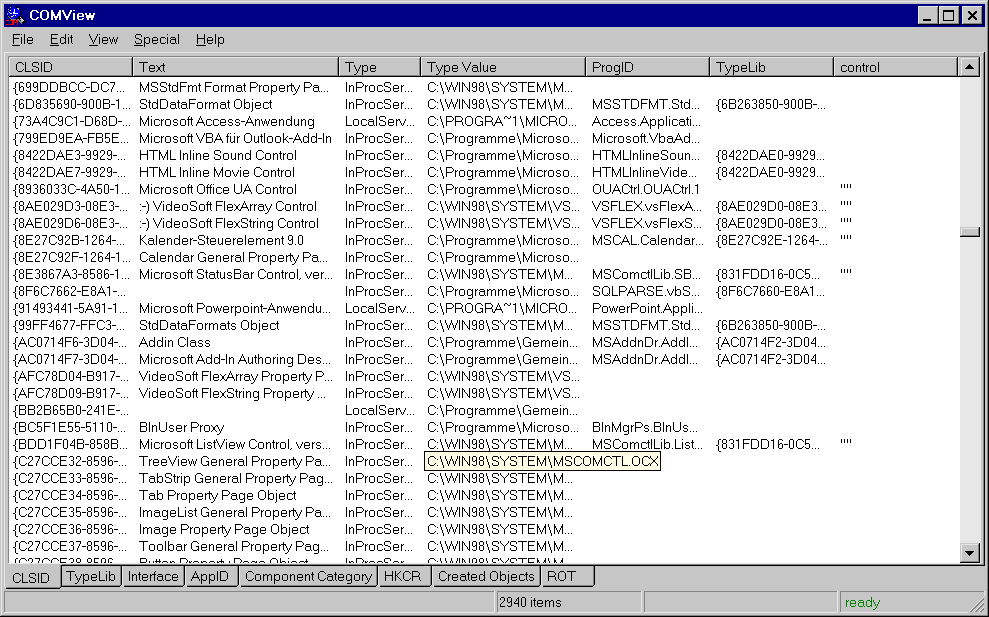This screenshot has width=989, height=617.
Task: Click the BlnMgrPs.BlnUs ProgID cell
Action: coord(645,428)
